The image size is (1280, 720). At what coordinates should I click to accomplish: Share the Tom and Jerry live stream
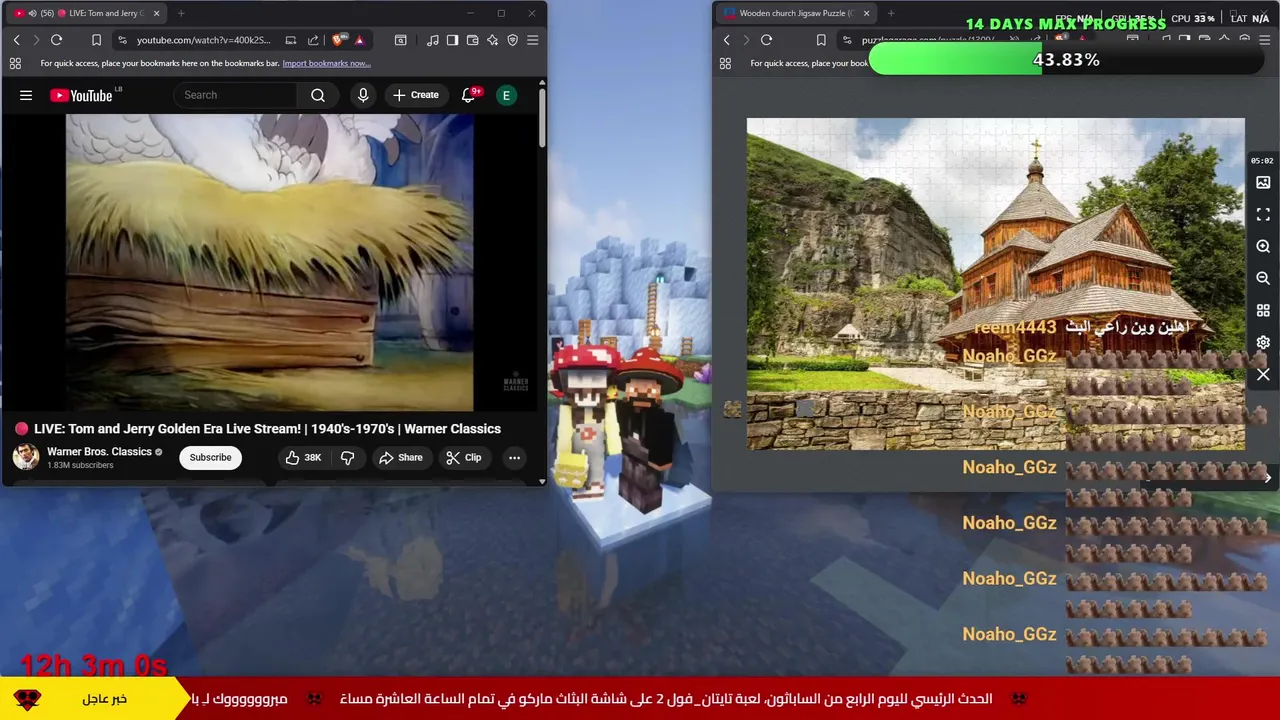coord(400,458)
